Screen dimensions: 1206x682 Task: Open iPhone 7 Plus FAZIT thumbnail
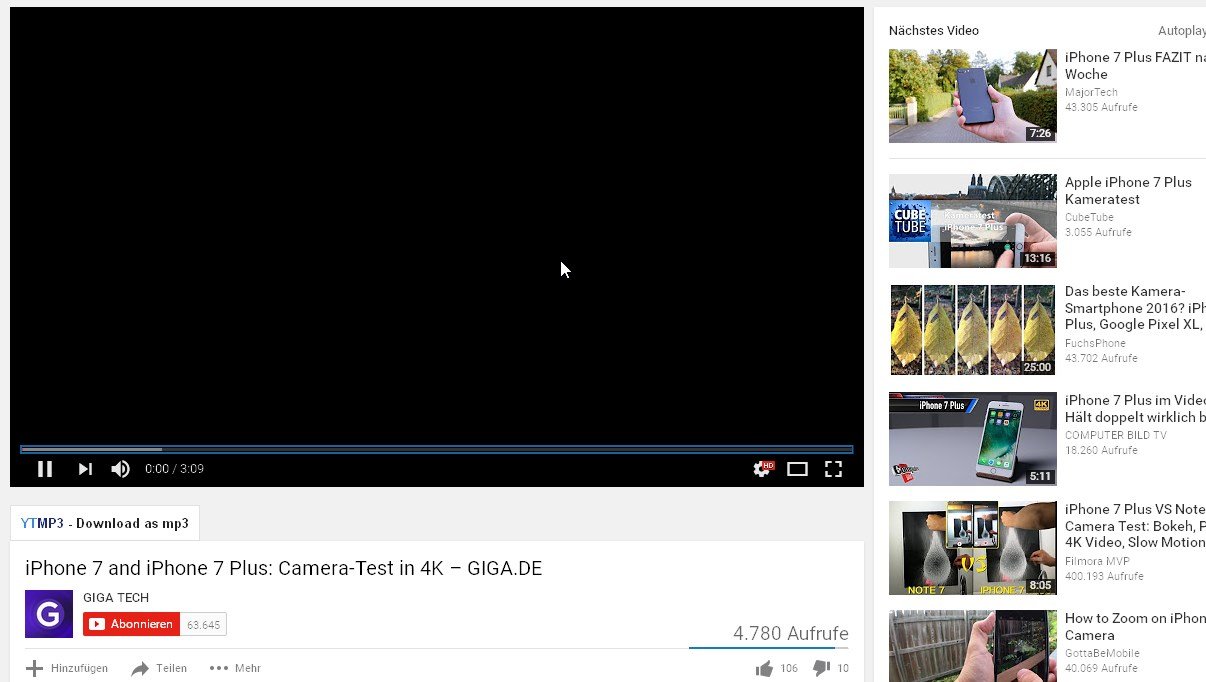coord(972,96)
